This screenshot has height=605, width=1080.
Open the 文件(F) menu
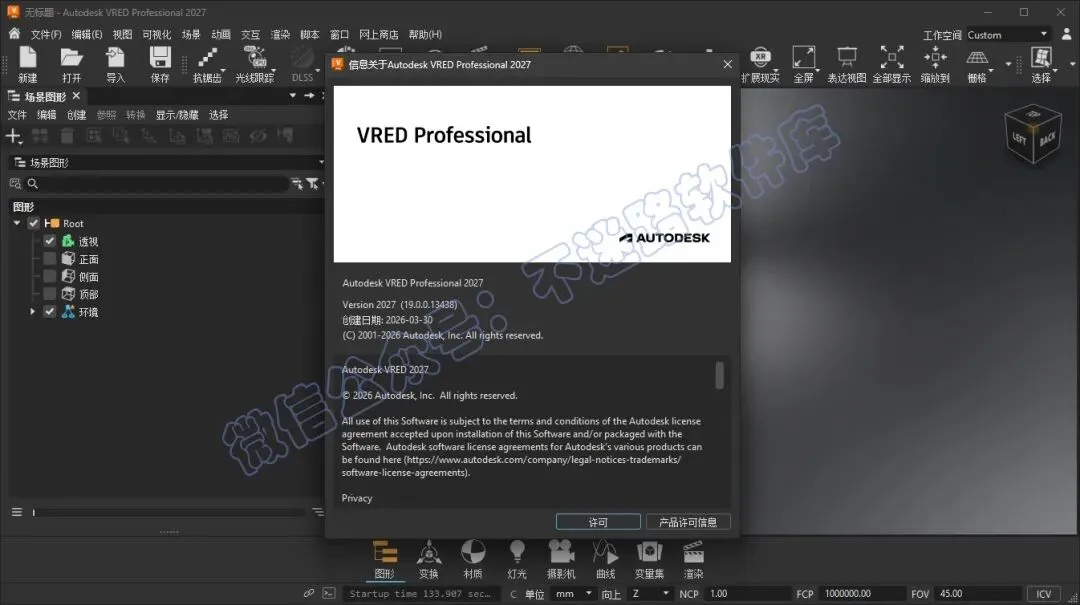pos(46,34)
